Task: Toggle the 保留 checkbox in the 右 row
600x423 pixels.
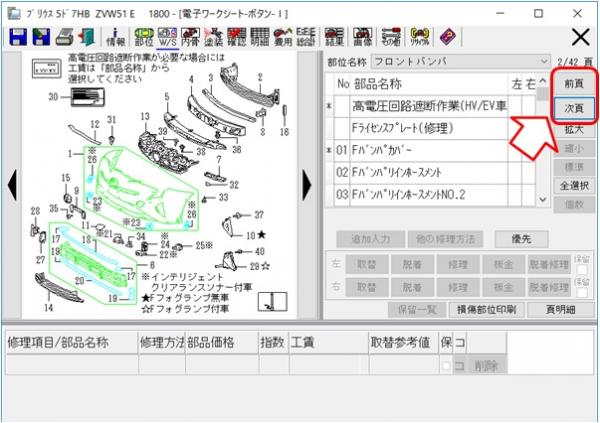Action: [x=582, y=292]
